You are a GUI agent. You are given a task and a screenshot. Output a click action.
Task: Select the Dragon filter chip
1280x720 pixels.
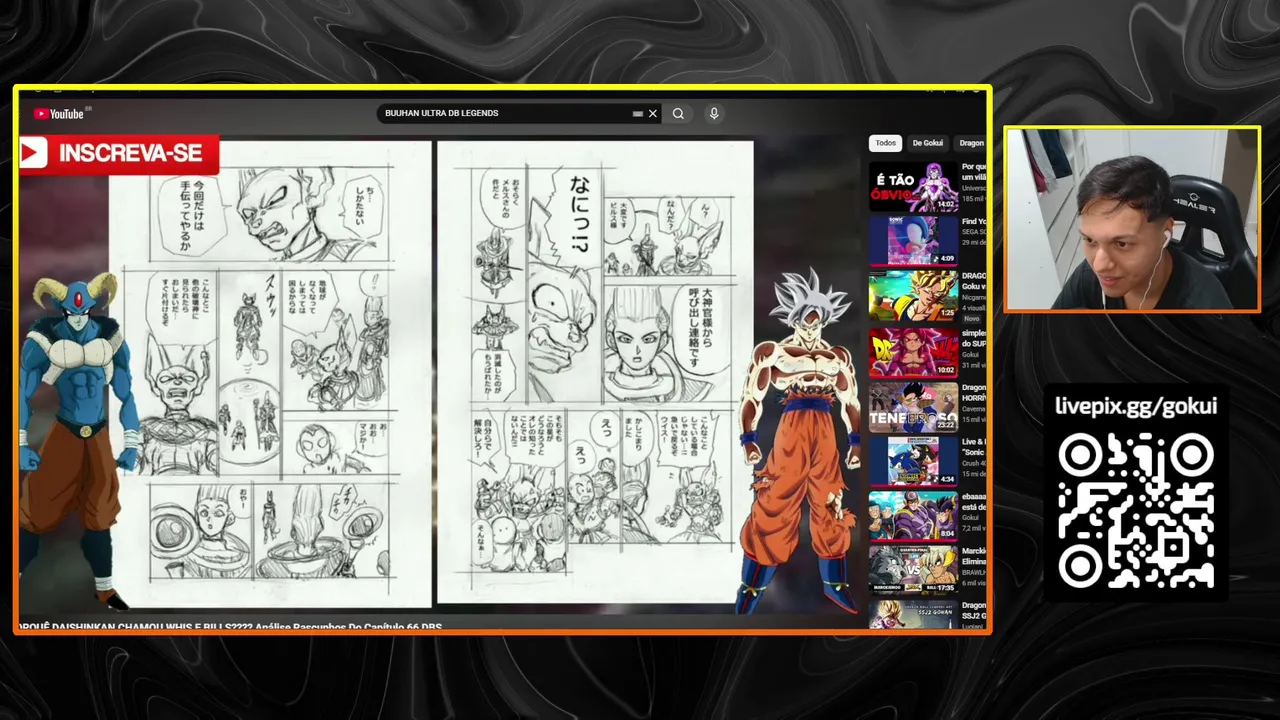[971, 143]
